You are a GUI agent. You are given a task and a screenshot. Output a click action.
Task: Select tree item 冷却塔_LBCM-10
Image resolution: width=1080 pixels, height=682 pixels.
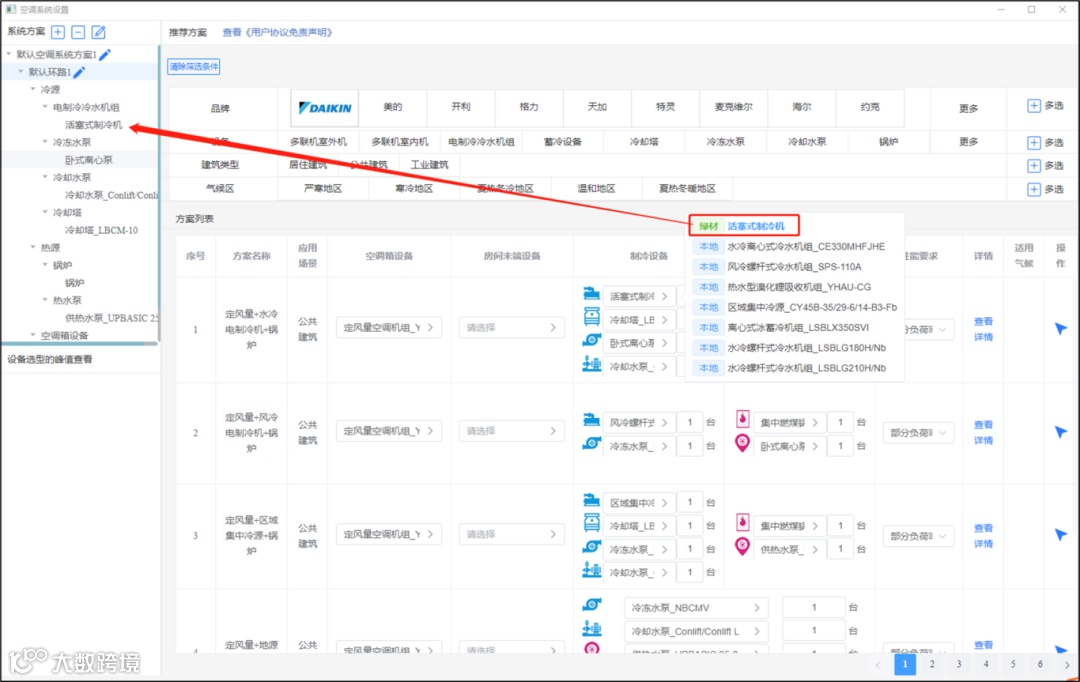point(101,230)
